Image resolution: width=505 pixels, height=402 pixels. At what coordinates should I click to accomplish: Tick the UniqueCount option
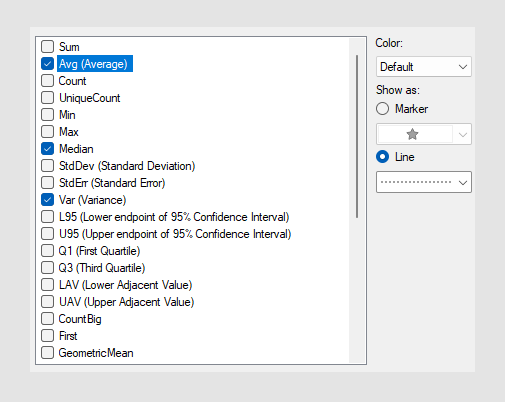click(47, 98)
